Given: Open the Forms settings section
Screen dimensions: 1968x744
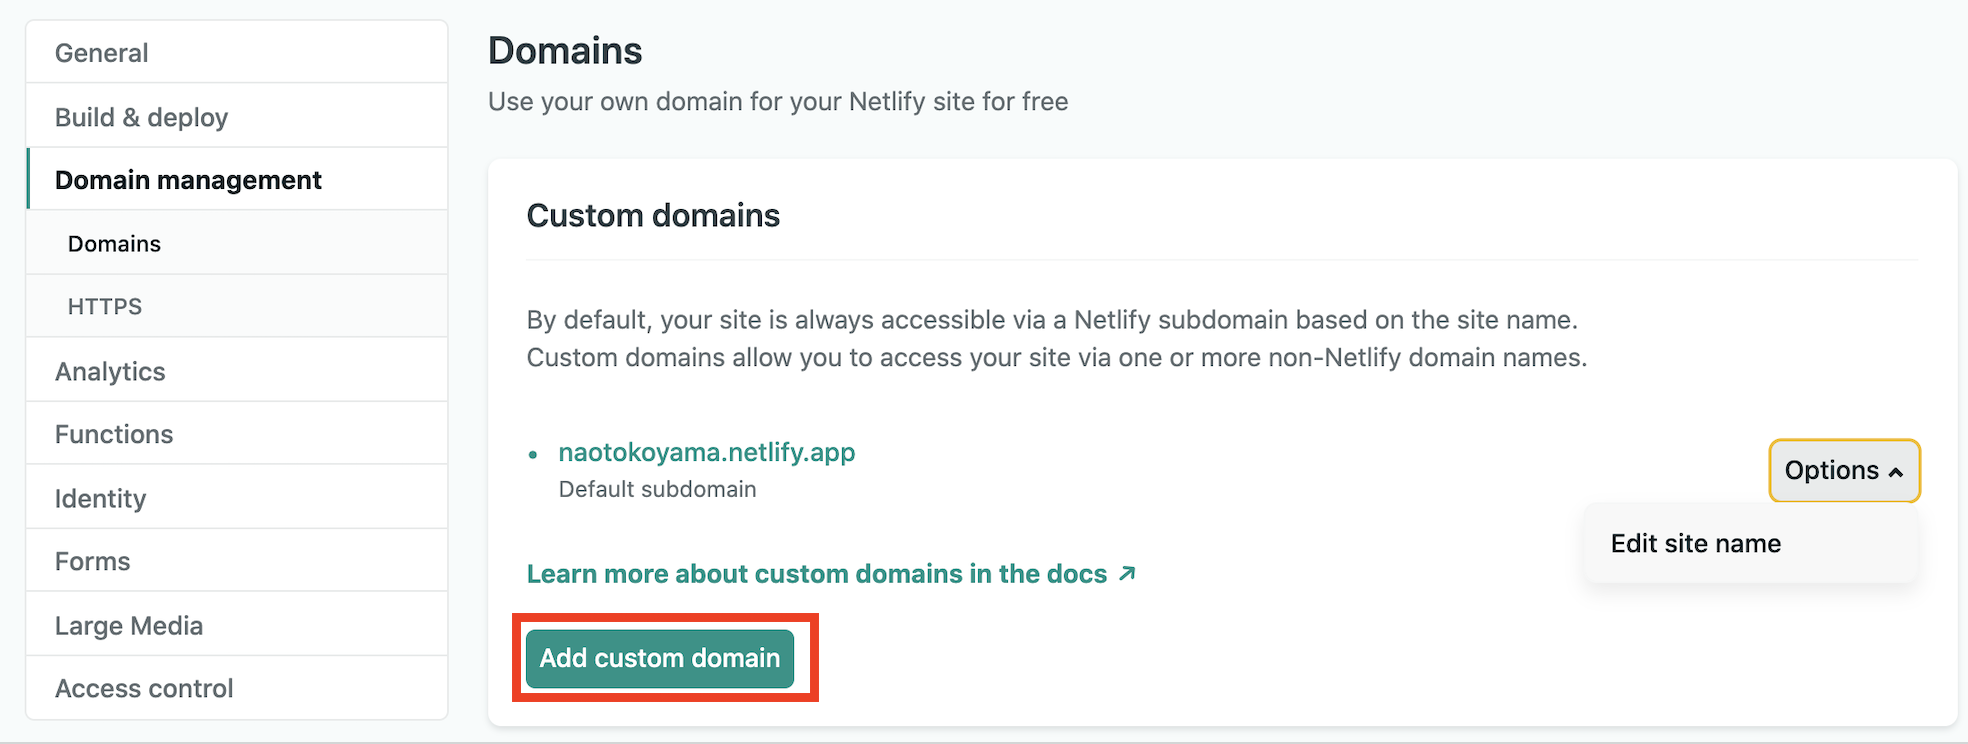Looking at the screenshot, I should click(x=92, y=561).
